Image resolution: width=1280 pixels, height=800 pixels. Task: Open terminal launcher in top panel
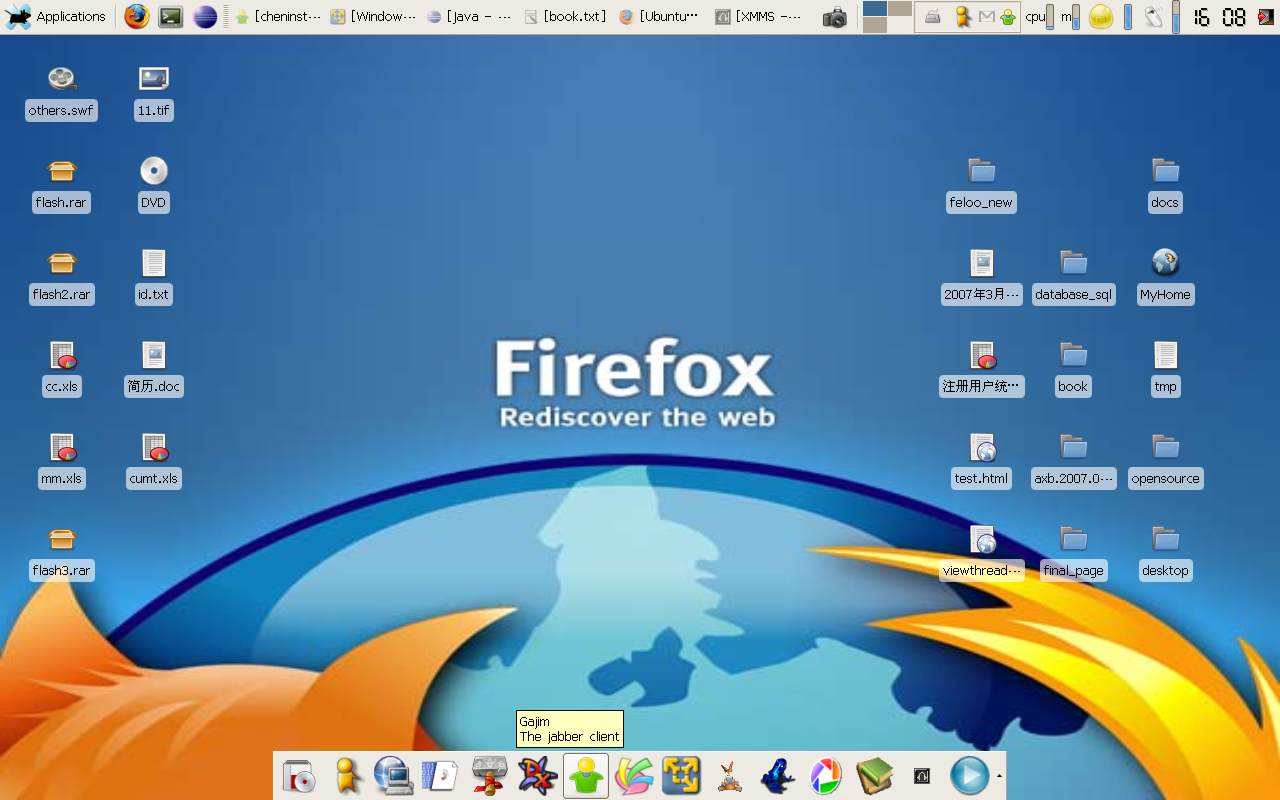tap(171, 17)
